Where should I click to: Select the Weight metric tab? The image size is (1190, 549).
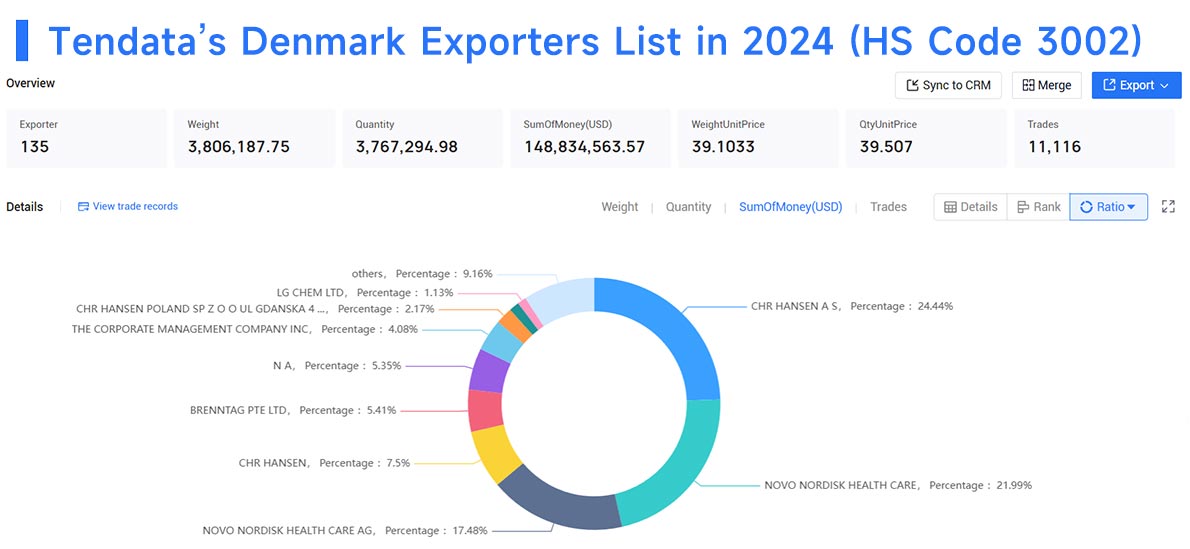tap(620, 207)
